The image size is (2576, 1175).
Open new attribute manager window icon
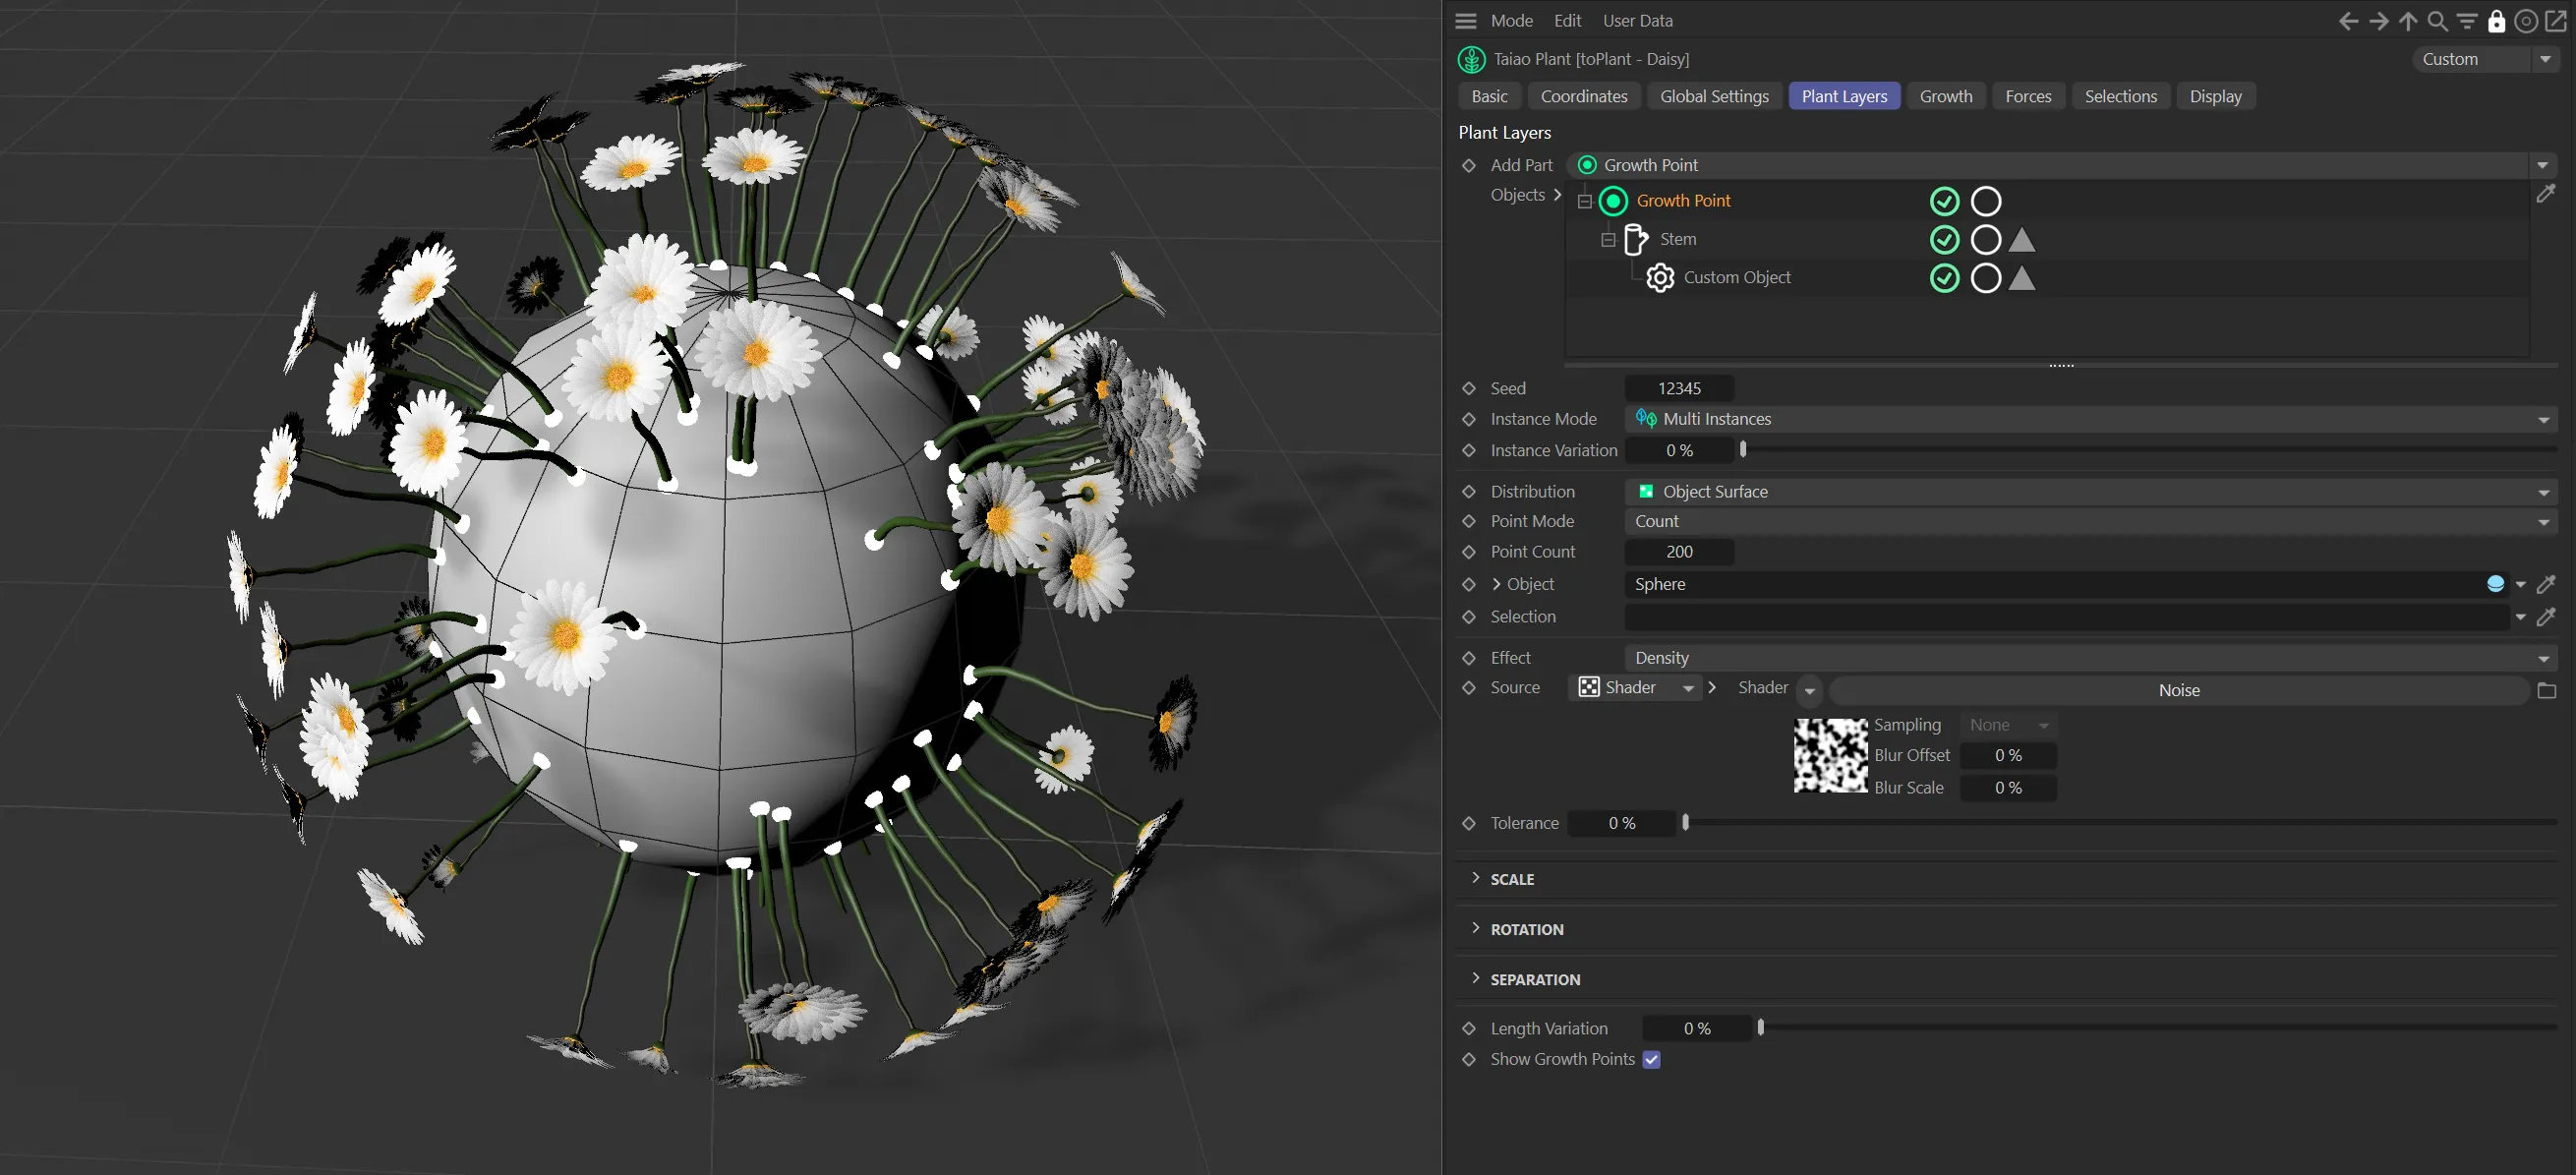pos(2555,21)
